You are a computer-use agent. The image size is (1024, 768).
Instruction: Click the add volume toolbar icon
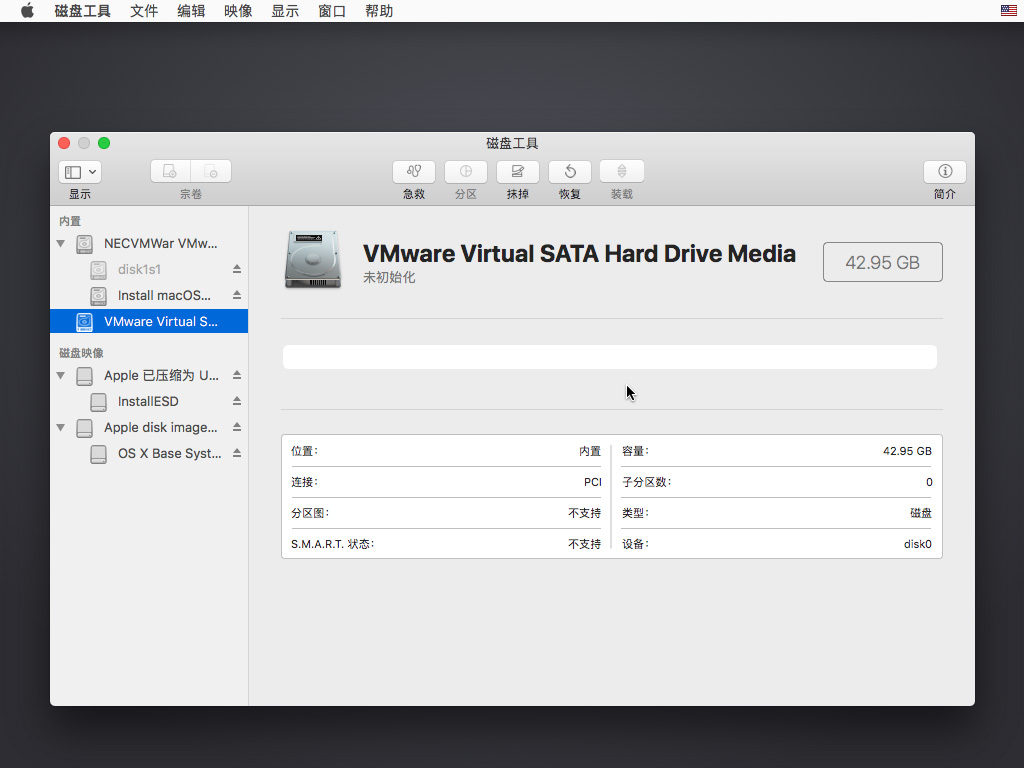point(170,172)
